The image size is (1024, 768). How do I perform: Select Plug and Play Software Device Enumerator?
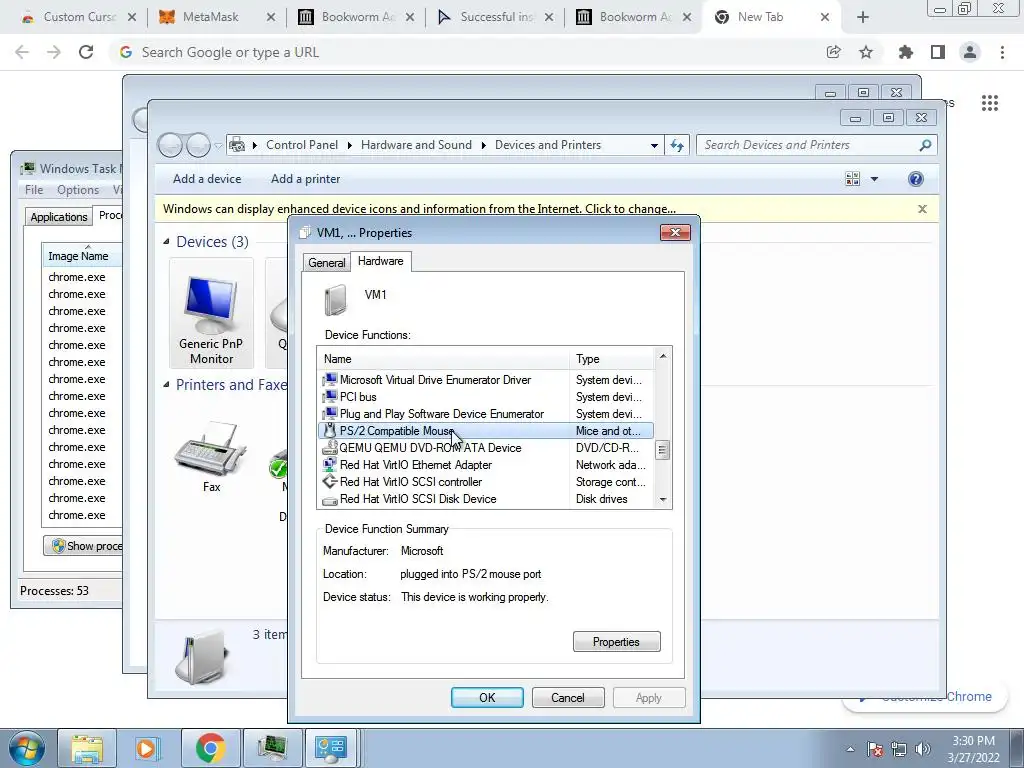485,414
